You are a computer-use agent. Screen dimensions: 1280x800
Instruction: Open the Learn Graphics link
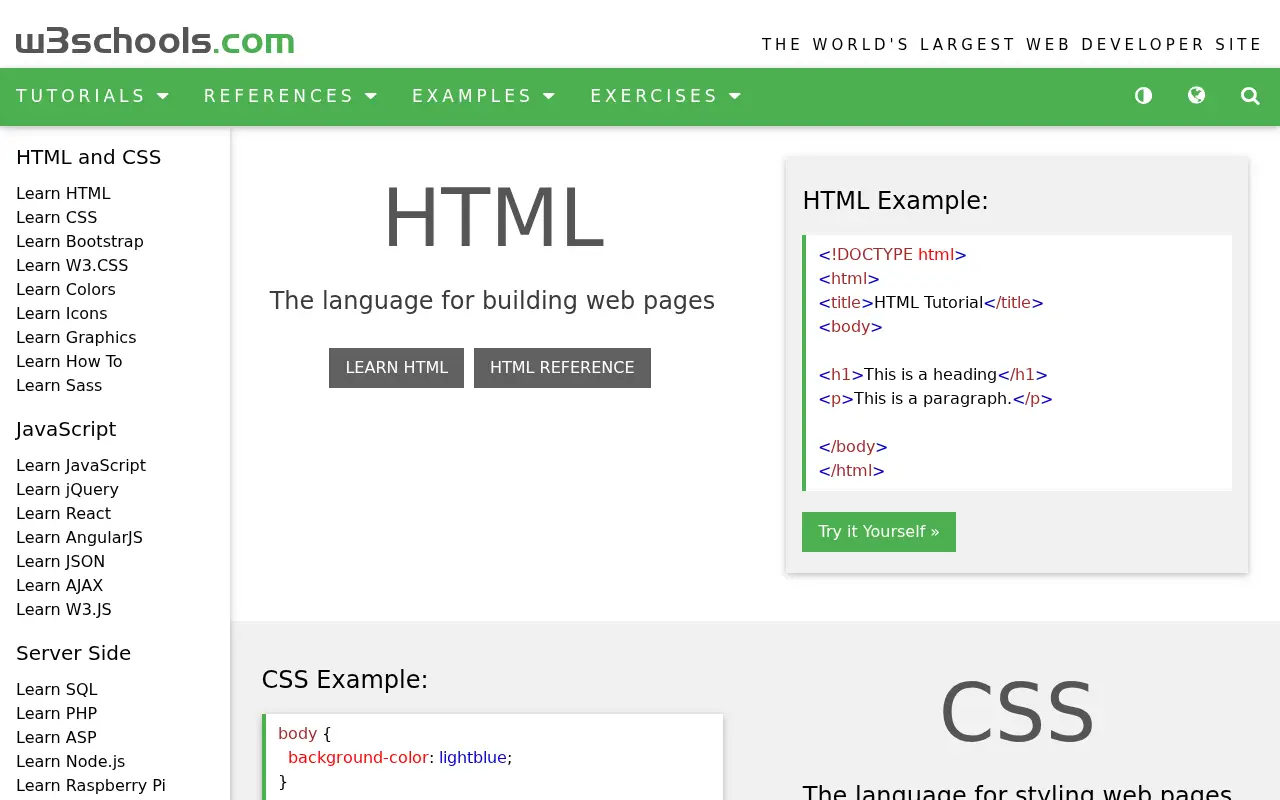(76, 338)
